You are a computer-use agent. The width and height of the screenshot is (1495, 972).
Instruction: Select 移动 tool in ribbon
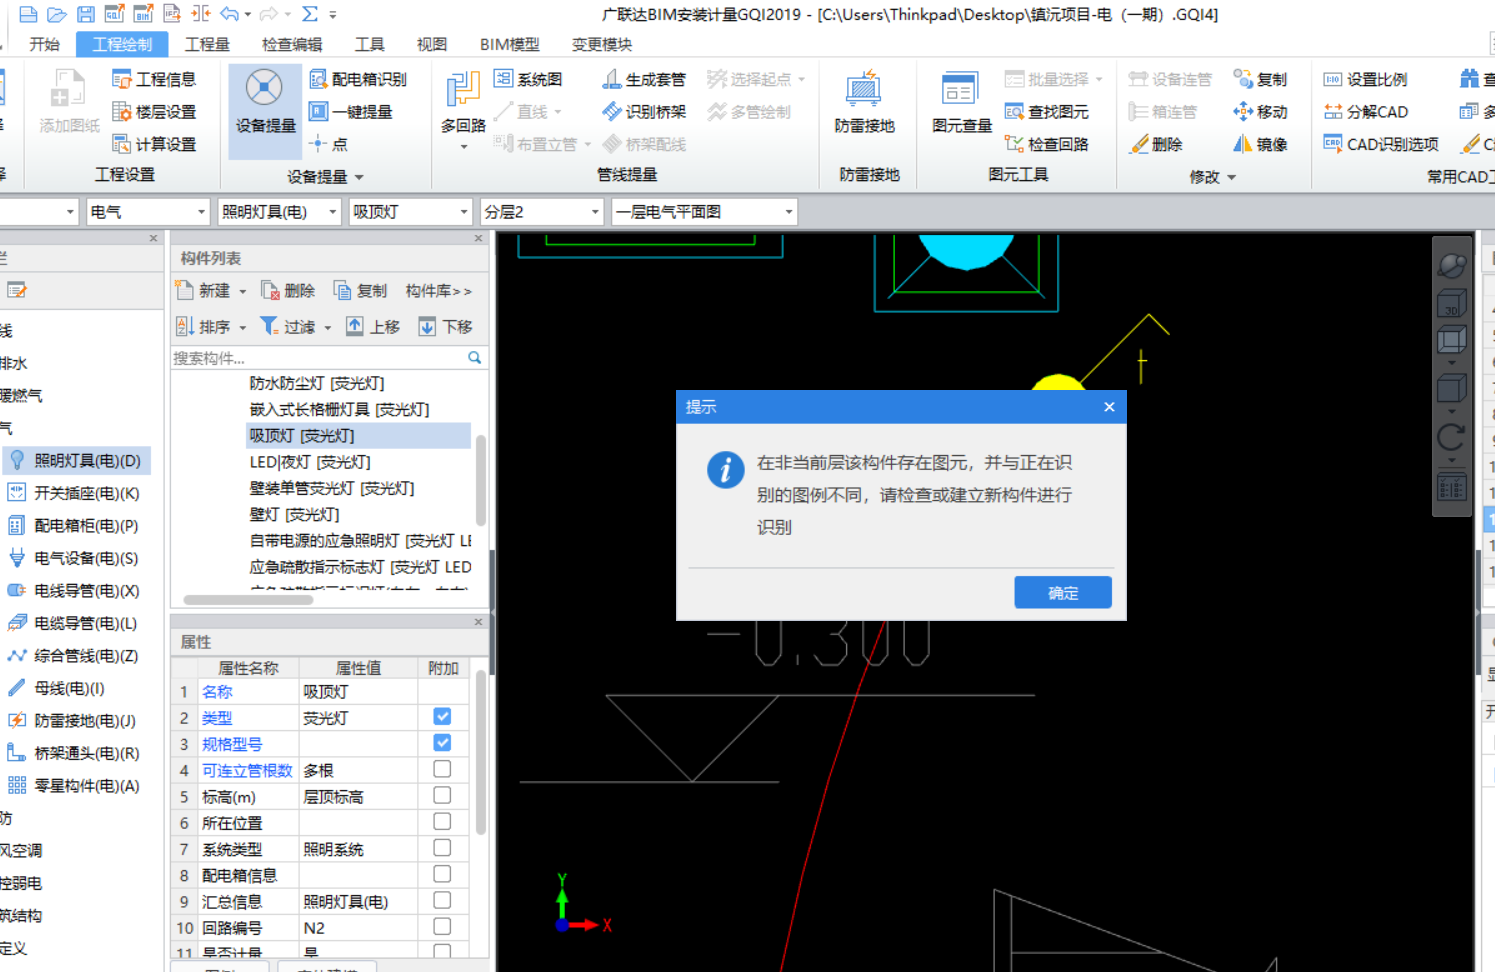click(x=1260, y=112)
